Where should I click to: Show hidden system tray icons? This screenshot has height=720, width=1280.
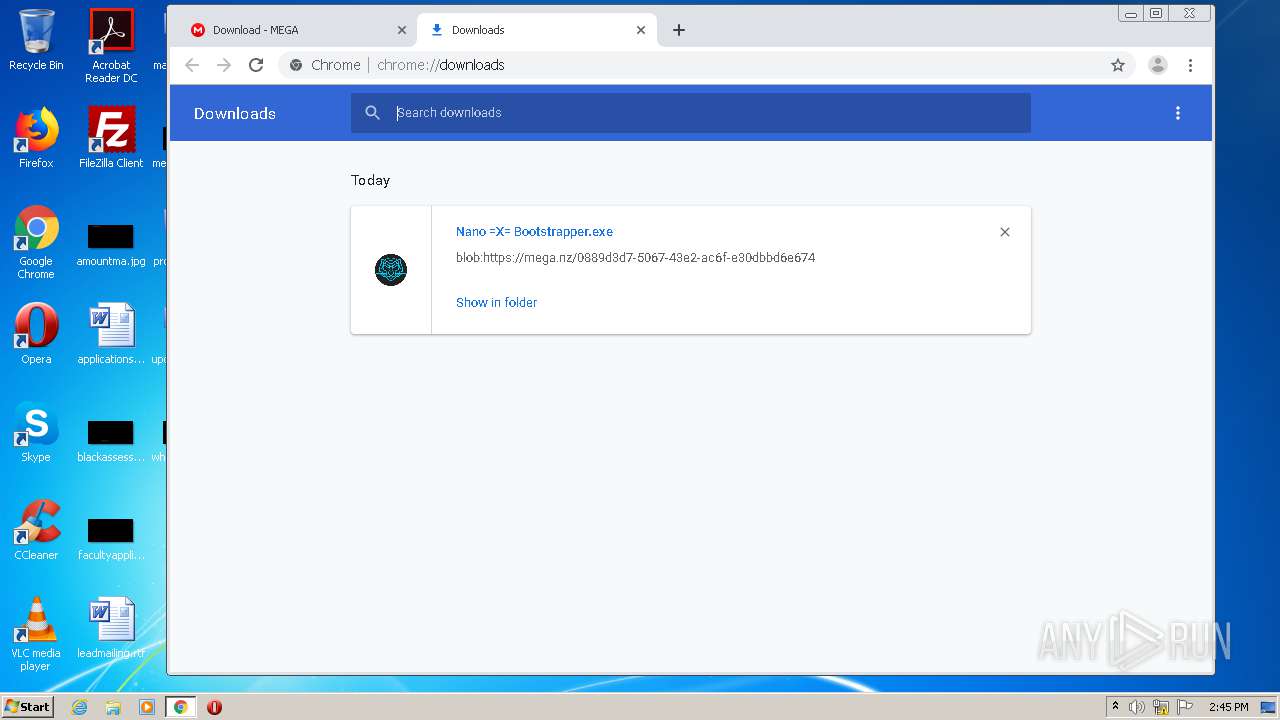click(x=1116, y=707)
